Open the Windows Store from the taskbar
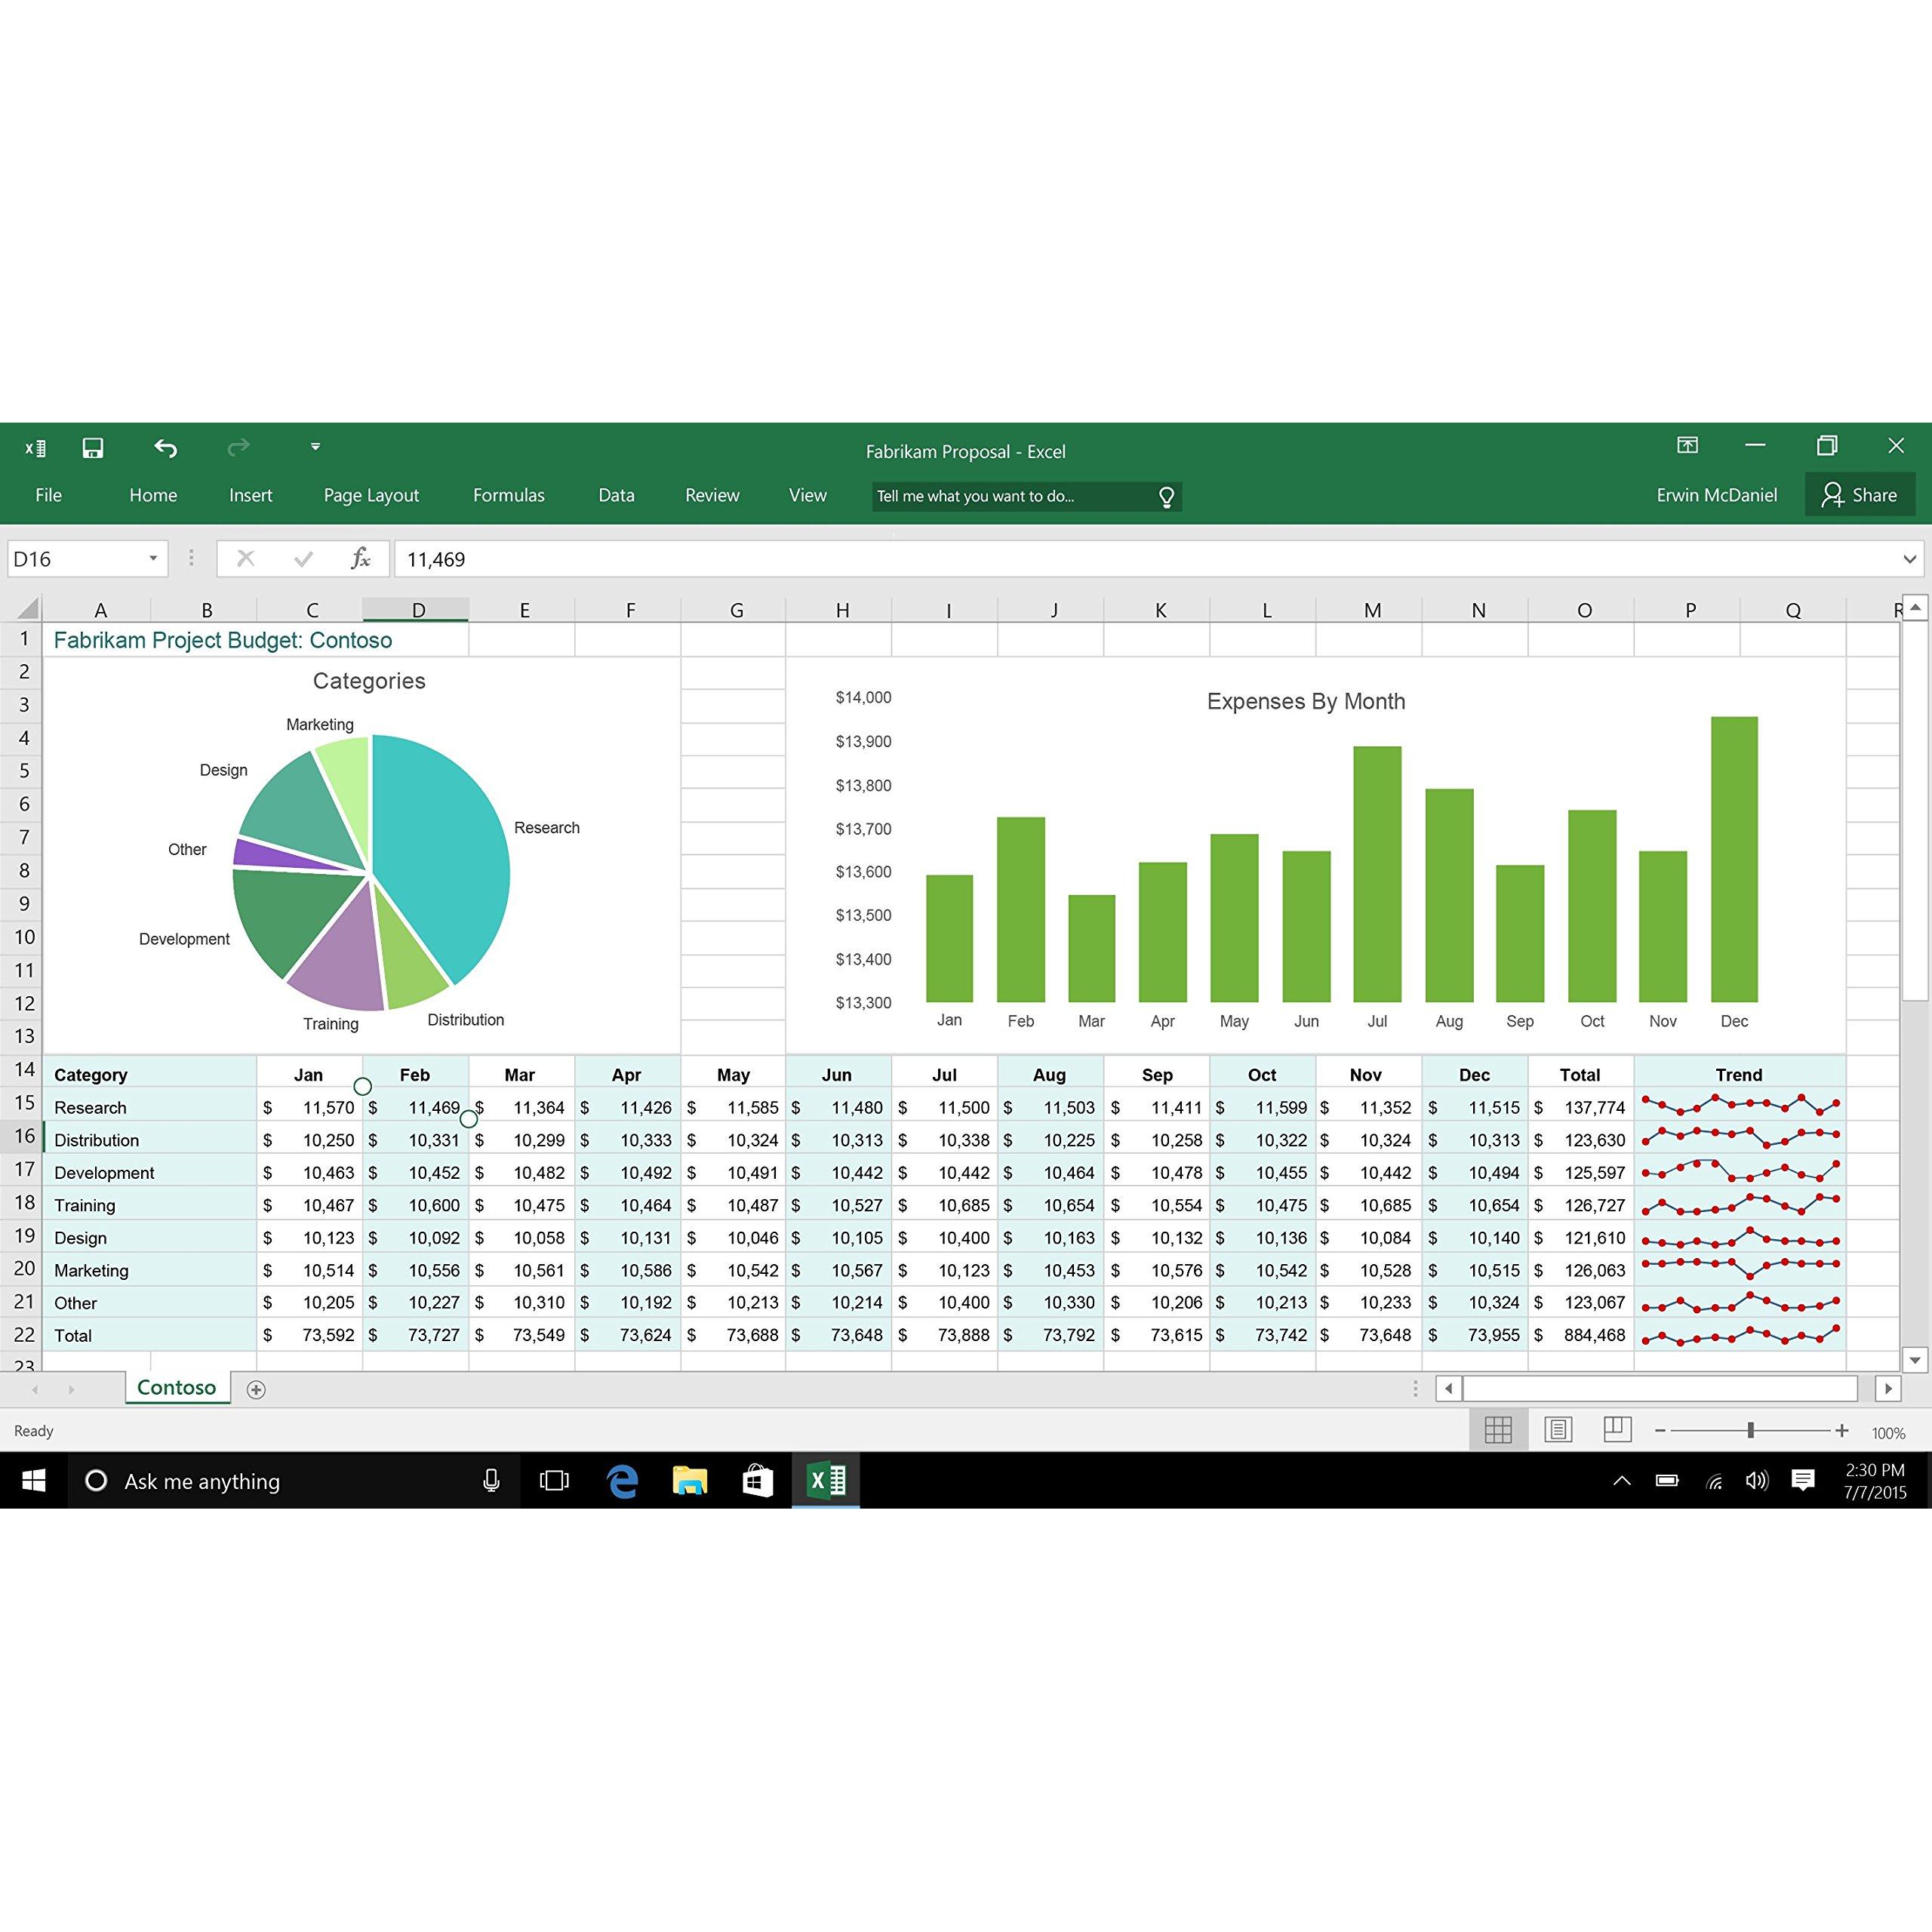The width and height of the screenshot is (1932, 1932). (757, 1481)
